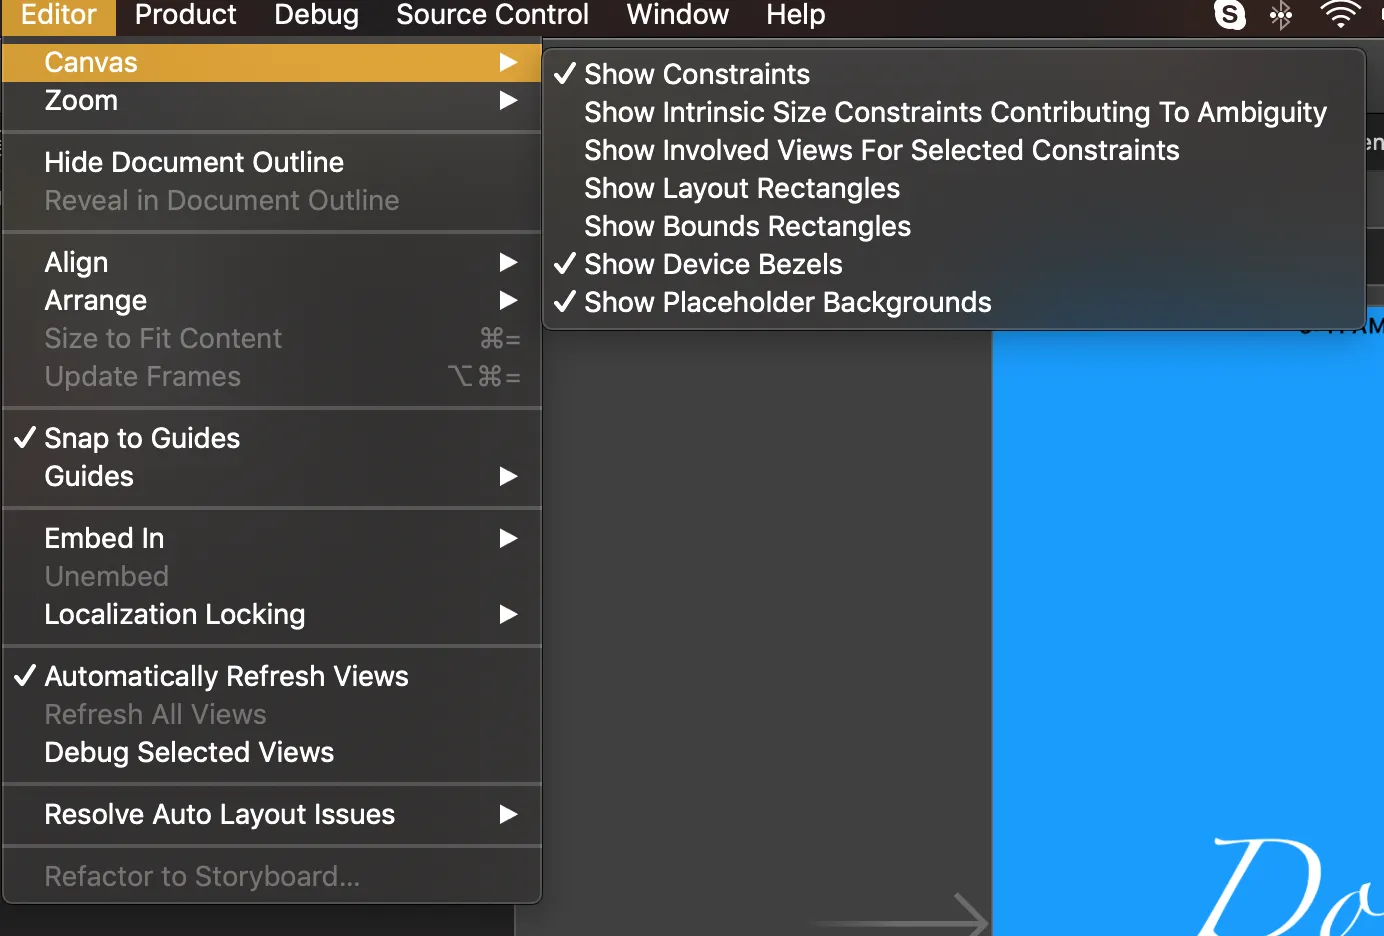Viewport: 1384px width, 936px height.
Task: Select Debug Selected Views
Action: [x=189, y=753]
